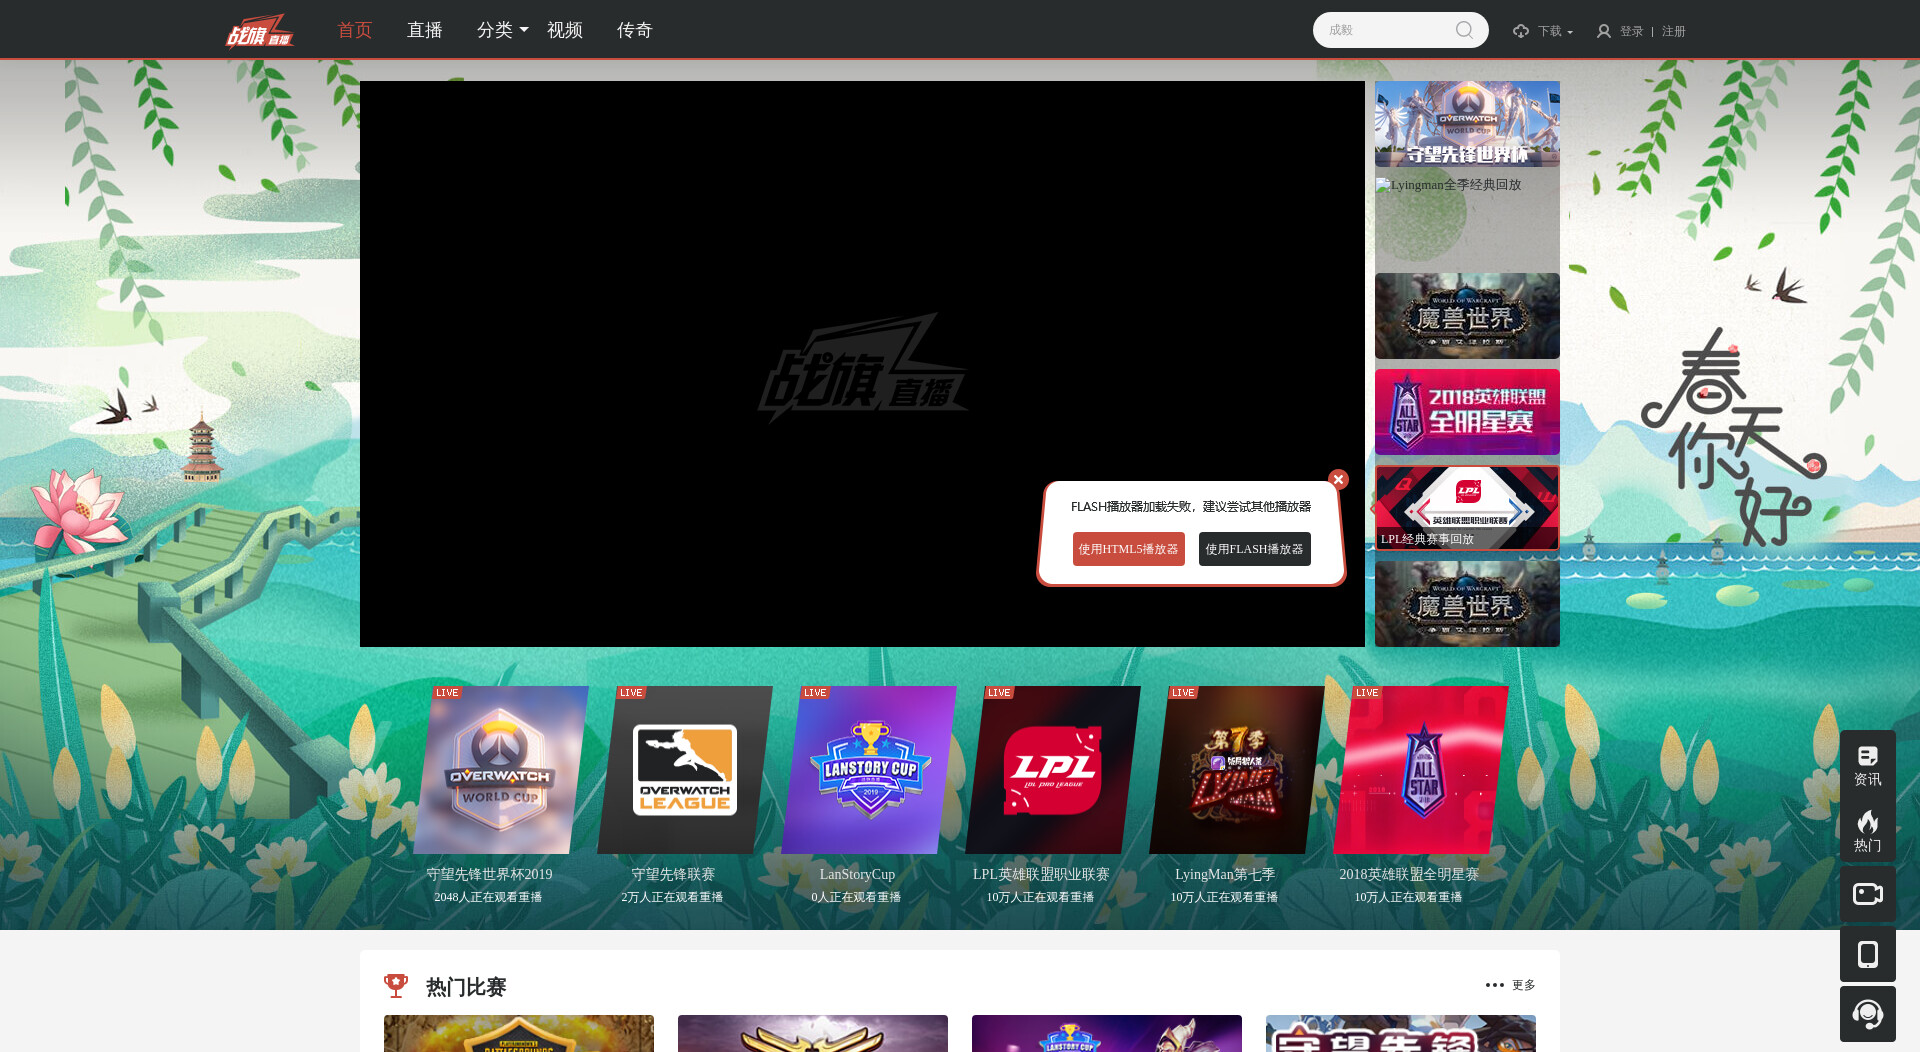Click the user profile icon
Image resolution: width=1920 pixels, height=1052 pixels.
[1604, 31]
